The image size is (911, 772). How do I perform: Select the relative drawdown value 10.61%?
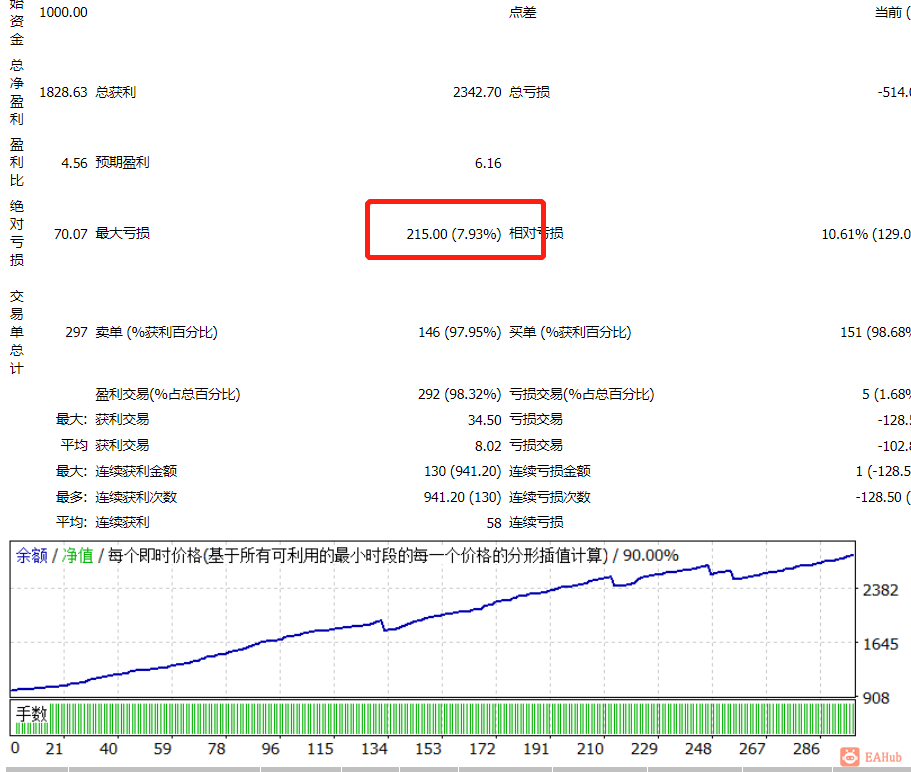tap(845, 234)
